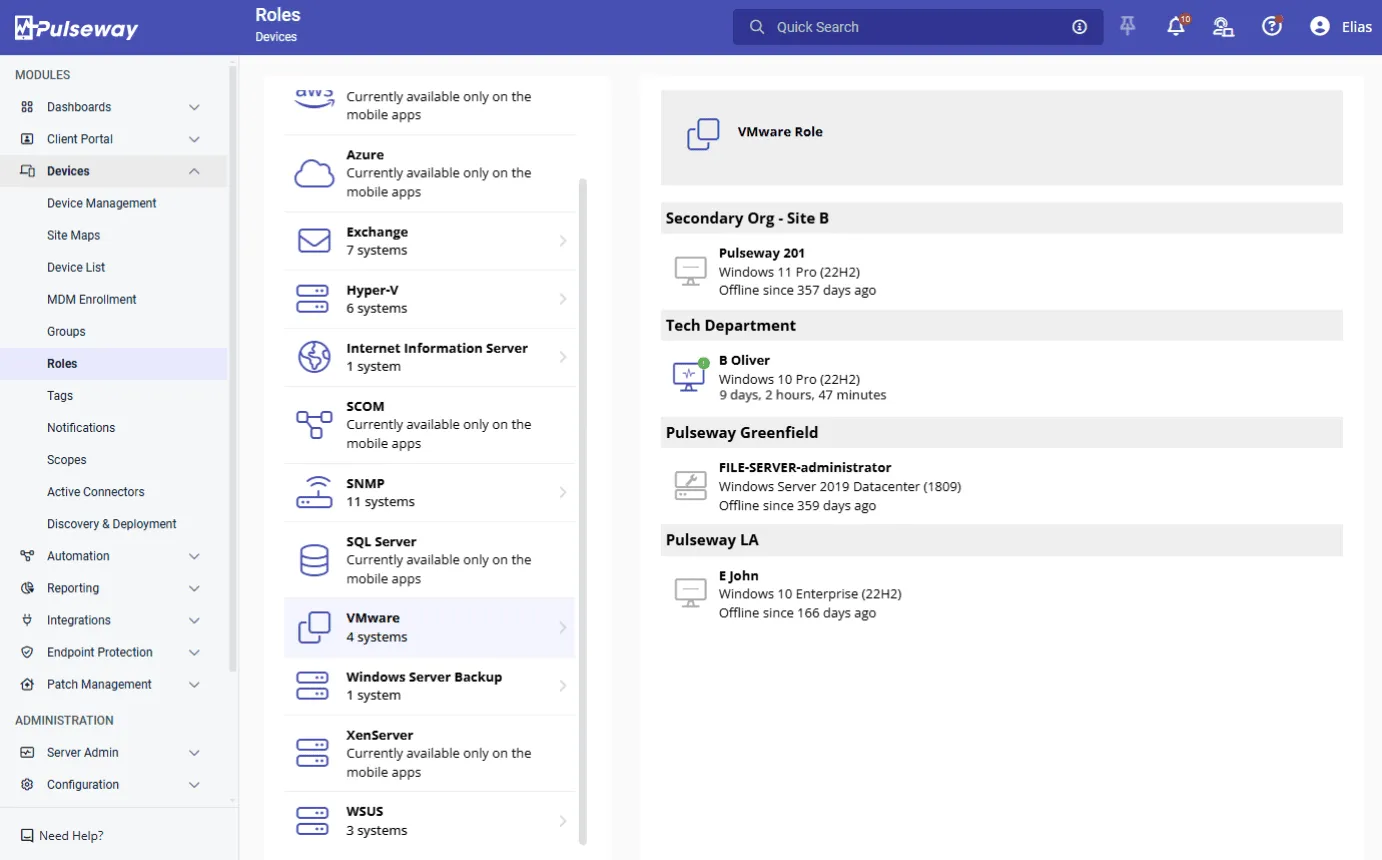Select Windows Server Backup role name
The image size is (1382, 860).
point(424,677)
